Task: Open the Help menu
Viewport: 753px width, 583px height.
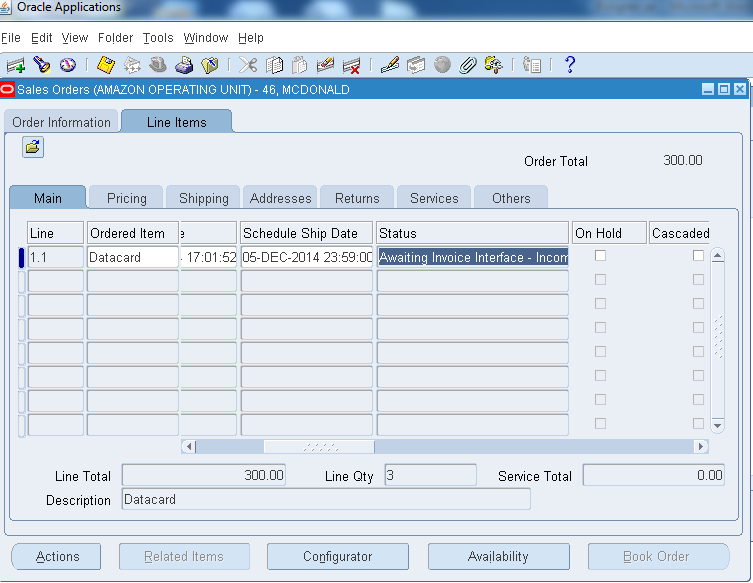Action: tap(251, 38)
